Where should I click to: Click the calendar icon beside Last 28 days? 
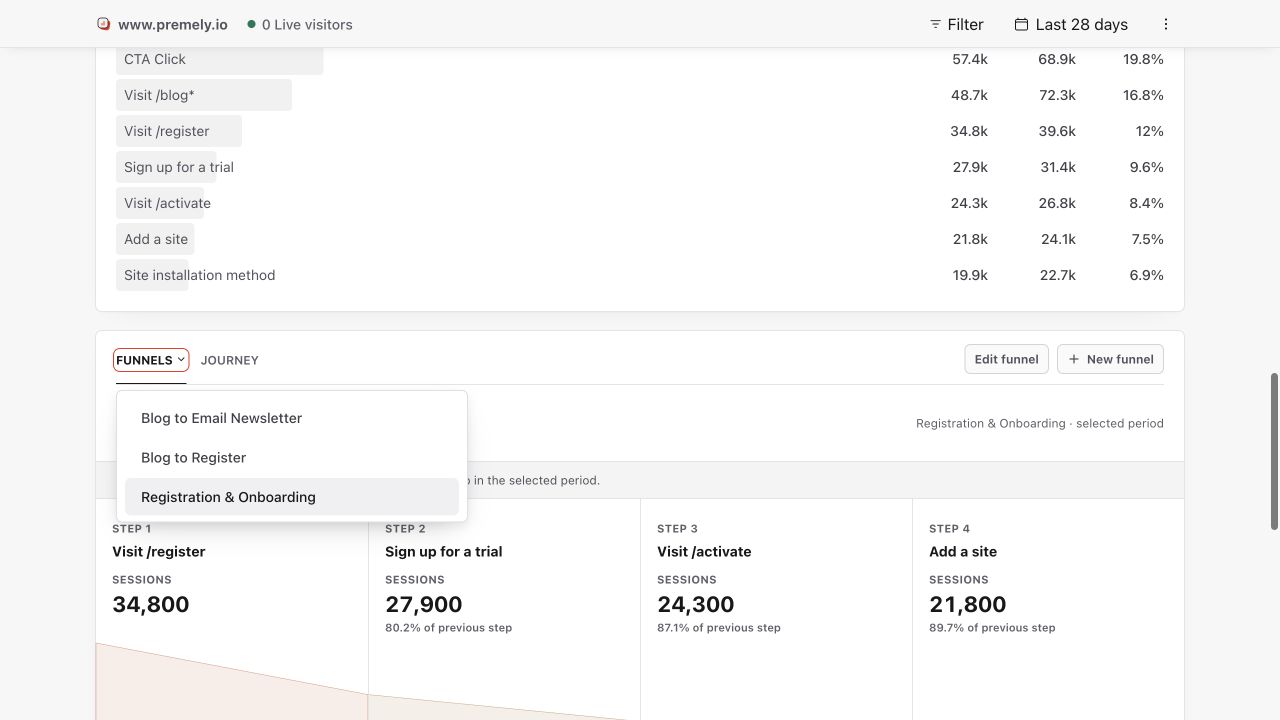(x=1021, y=24)
